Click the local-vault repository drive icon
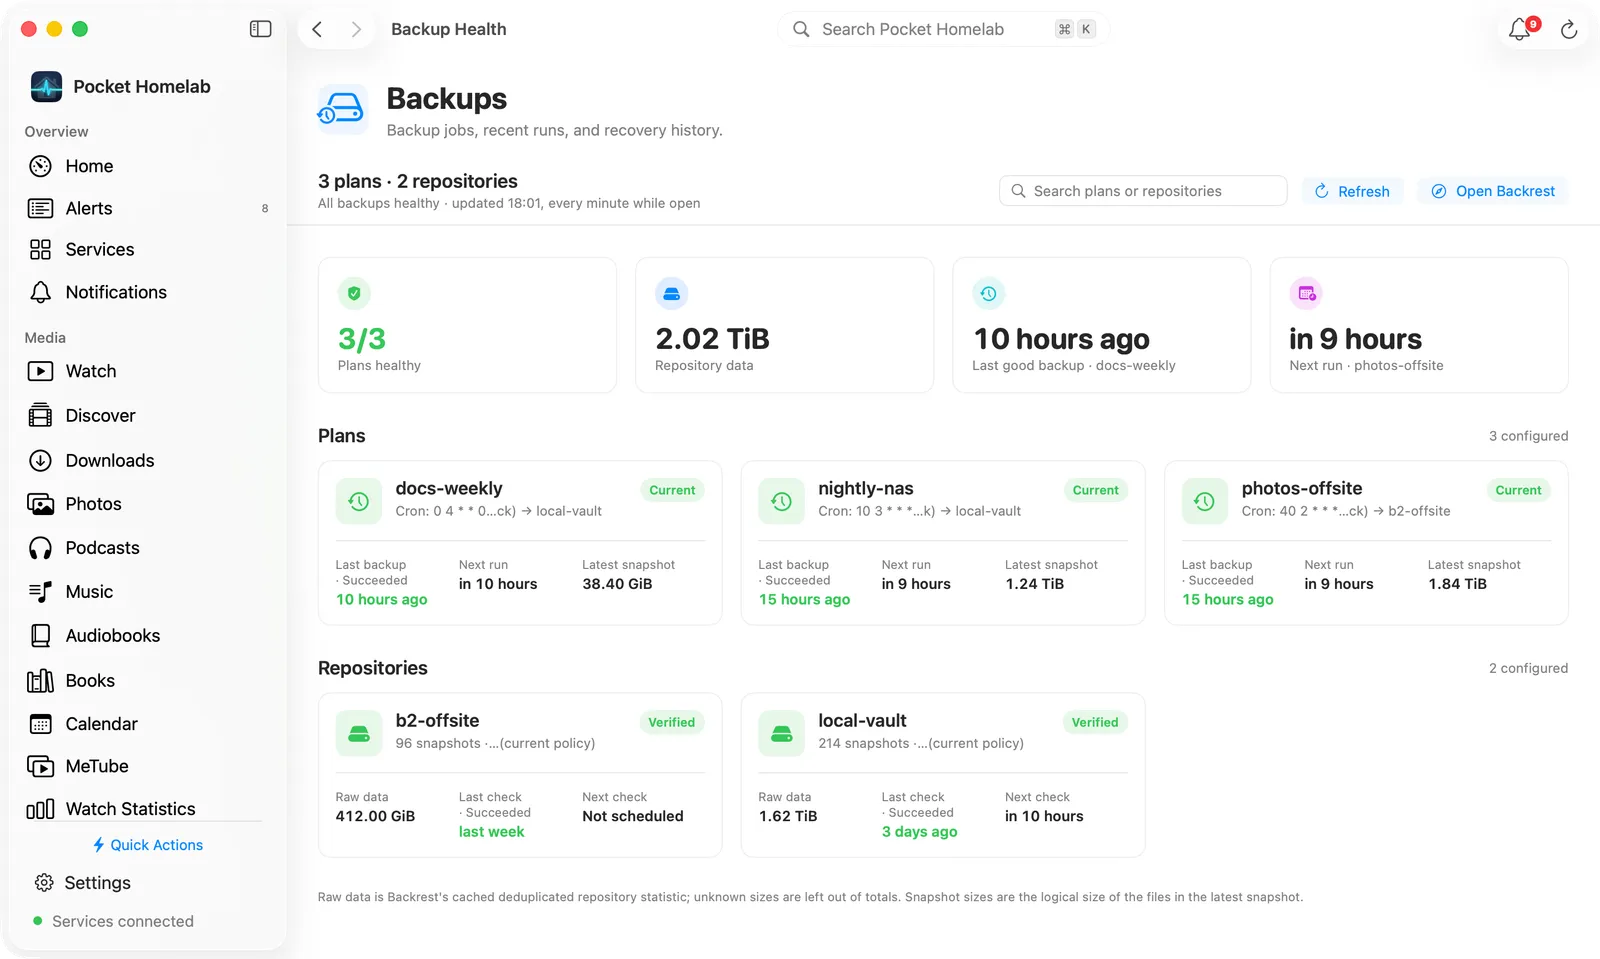 click(781, 733)
